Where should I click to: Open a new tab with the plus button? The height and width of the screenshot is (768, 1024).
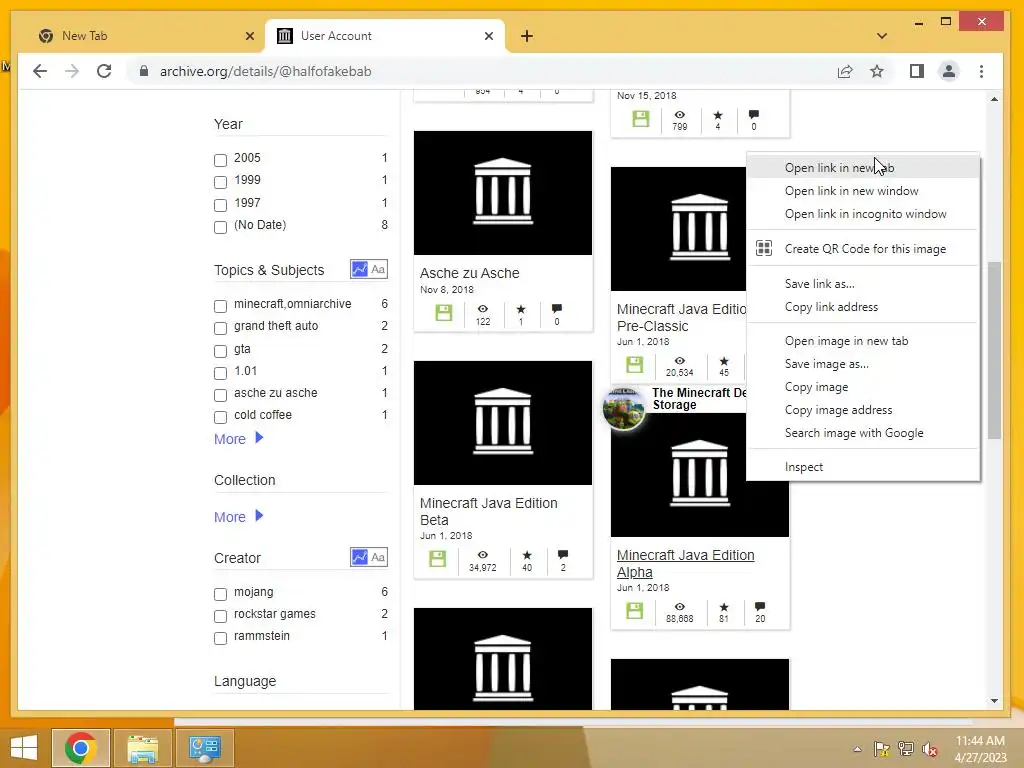click(x=527, y=36)
